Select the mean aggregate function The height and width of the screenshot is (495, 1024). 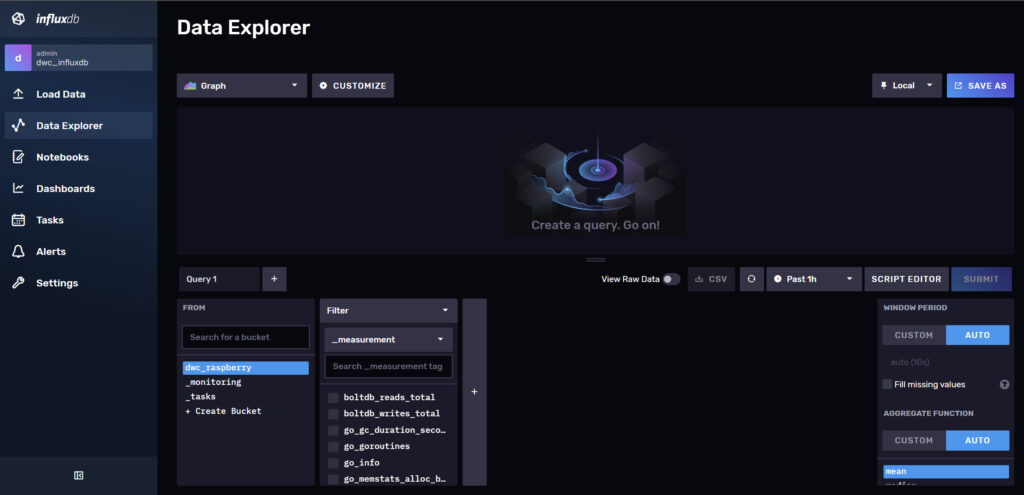click(946, 471)
